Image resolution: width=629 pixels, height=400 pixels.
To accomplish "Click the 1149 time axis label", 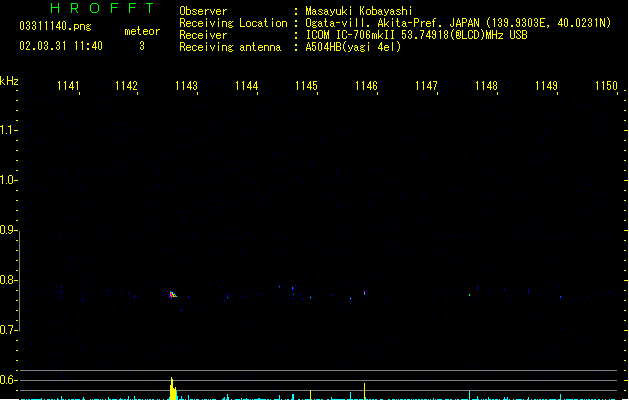I will [x=546, y=86].
